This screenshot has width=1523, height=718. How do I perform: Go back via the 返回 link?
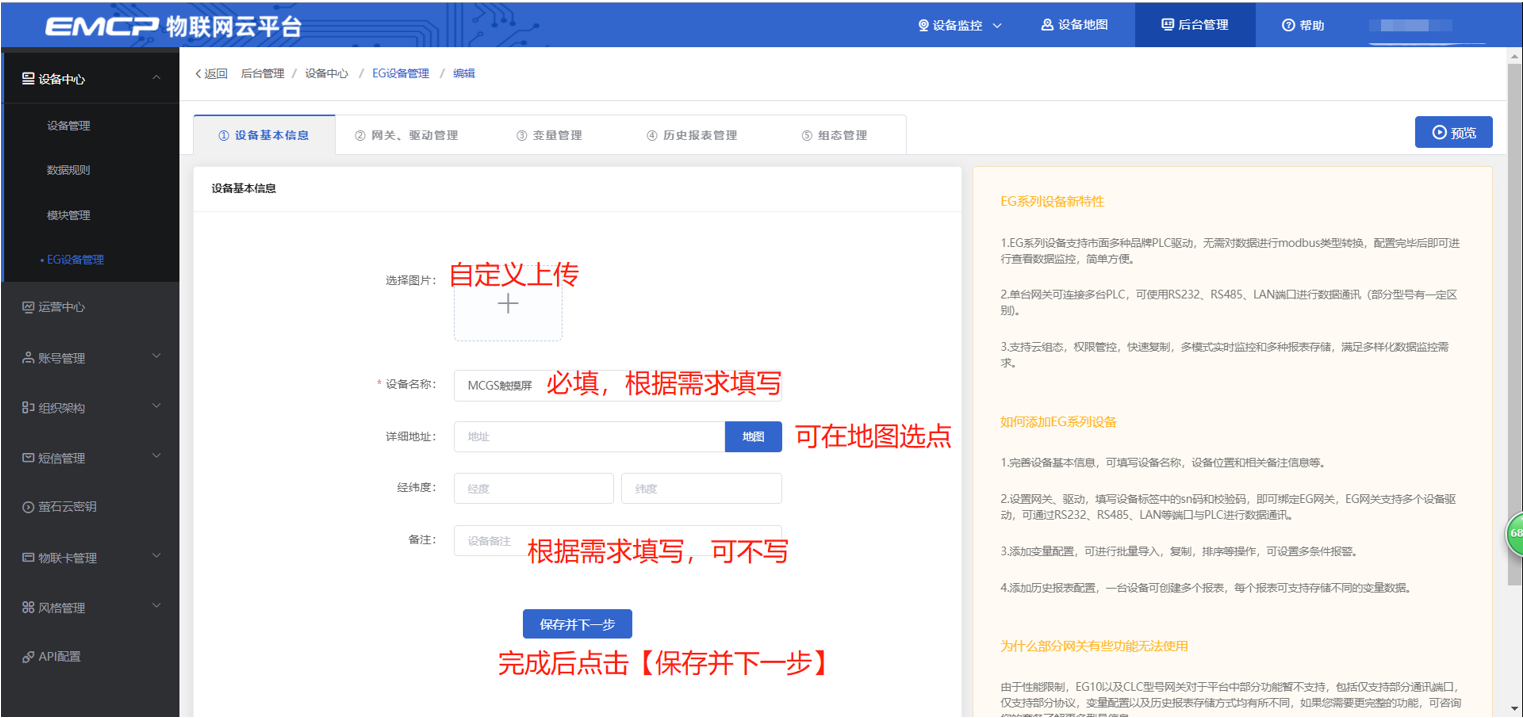point(211,74)
